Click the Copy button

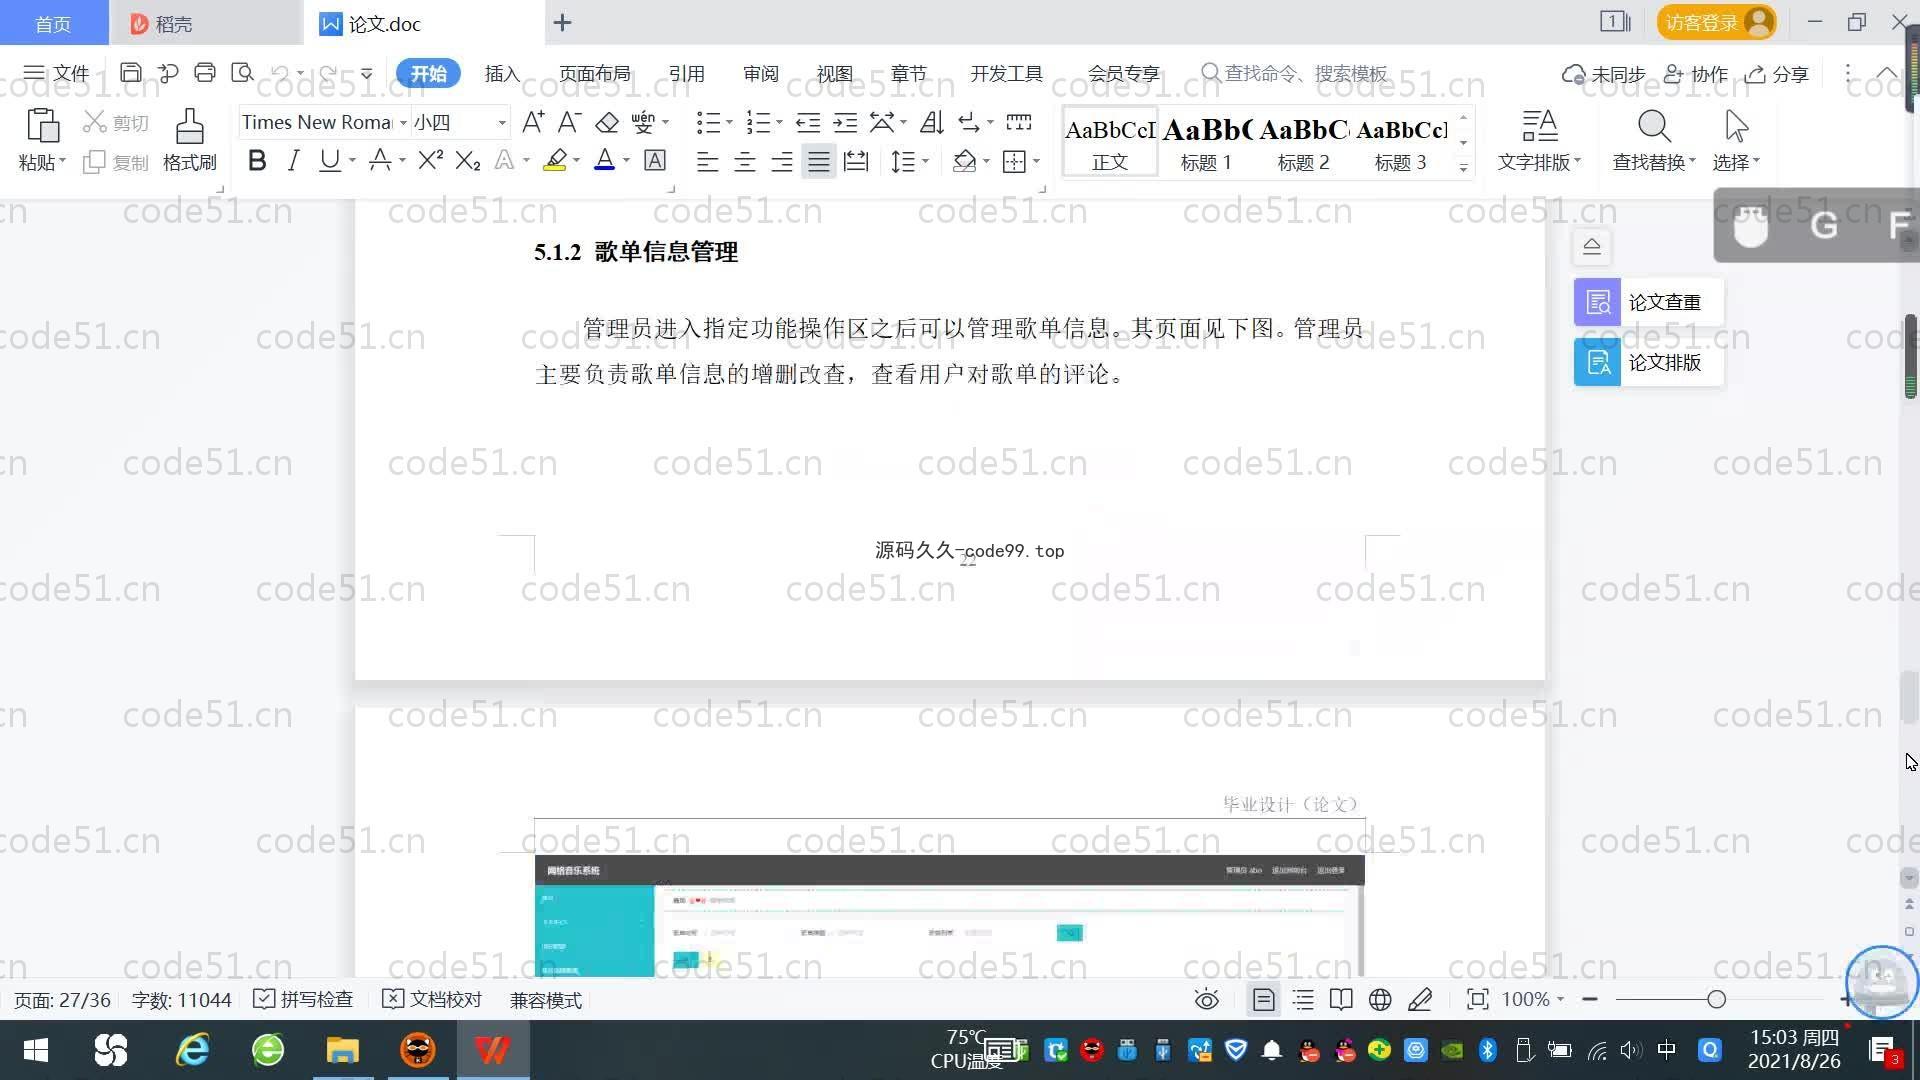116,162
